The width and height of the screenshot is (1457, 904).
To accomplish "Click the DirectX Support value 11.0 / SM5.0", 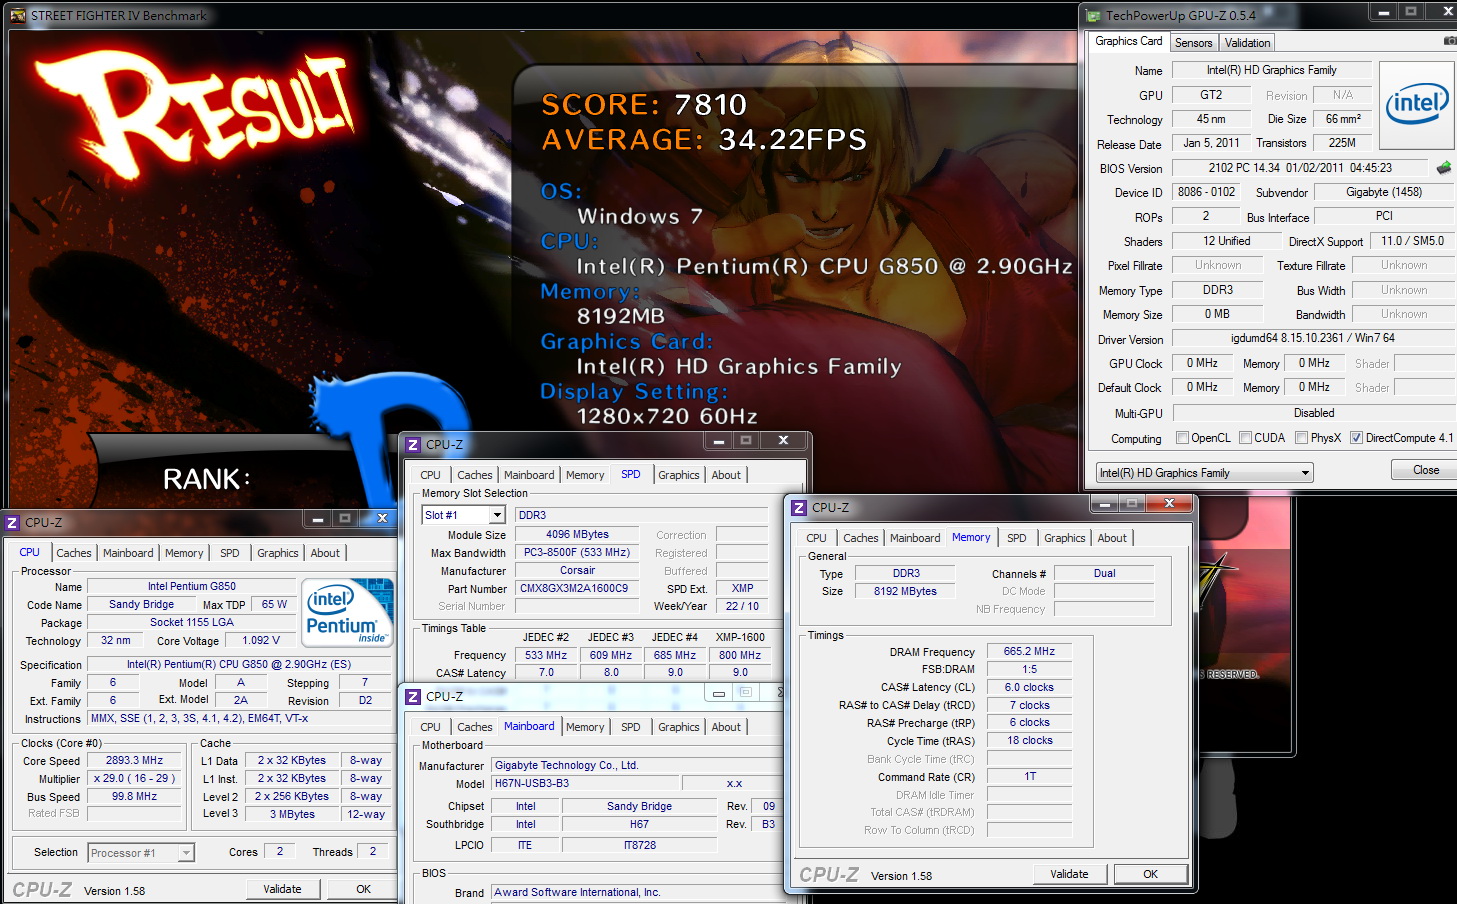I will 1412,241.
